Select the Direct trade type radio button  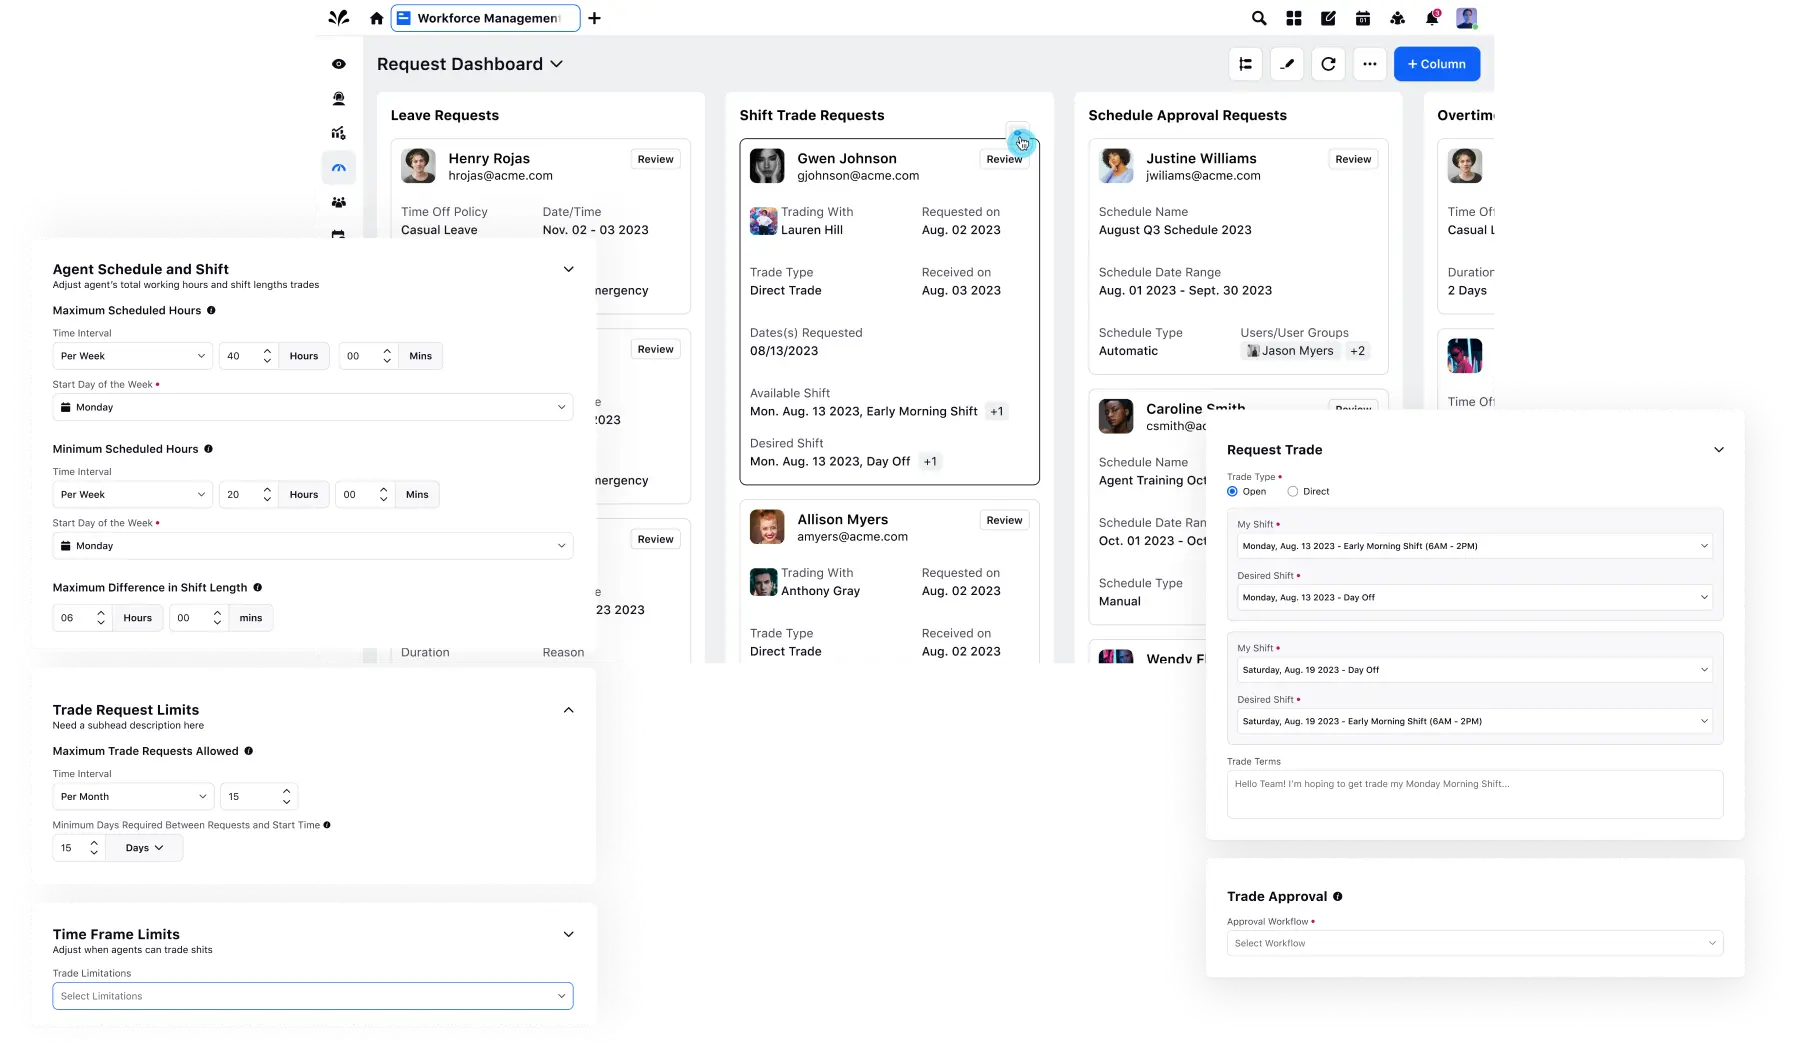pos(1293,492)
